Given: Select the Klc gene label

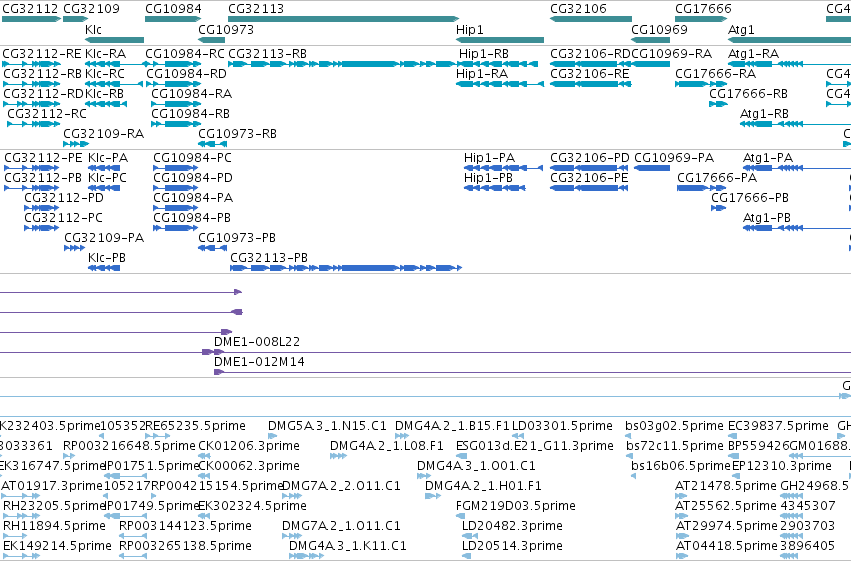Looking at the screenshot, I should tap(93, 30).
